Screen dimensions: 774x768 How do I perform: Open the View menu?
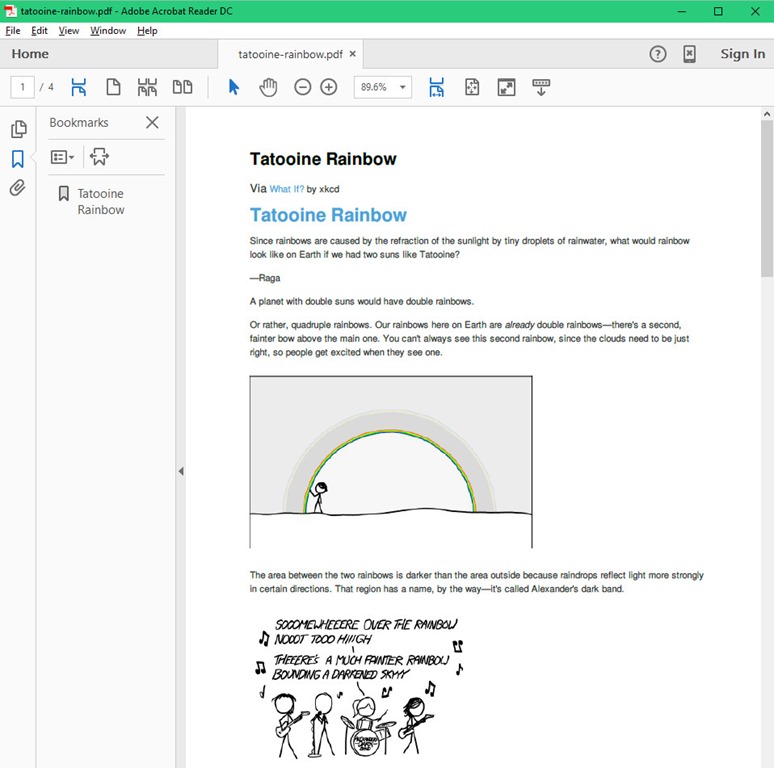tap(69, 31)
